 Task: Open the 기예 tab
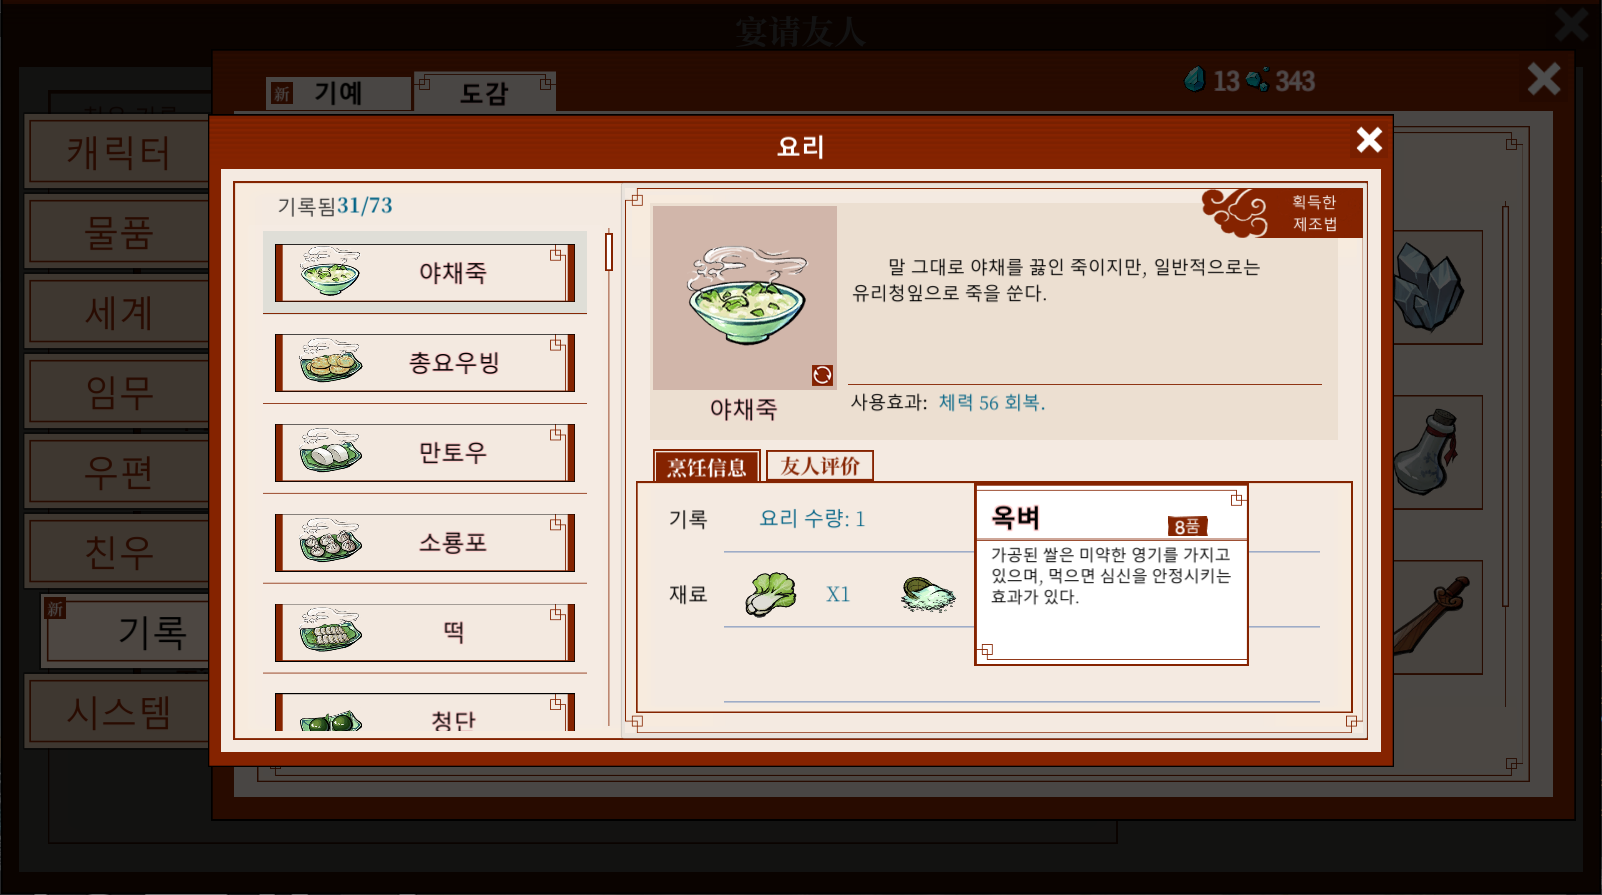tap(339, 93)
